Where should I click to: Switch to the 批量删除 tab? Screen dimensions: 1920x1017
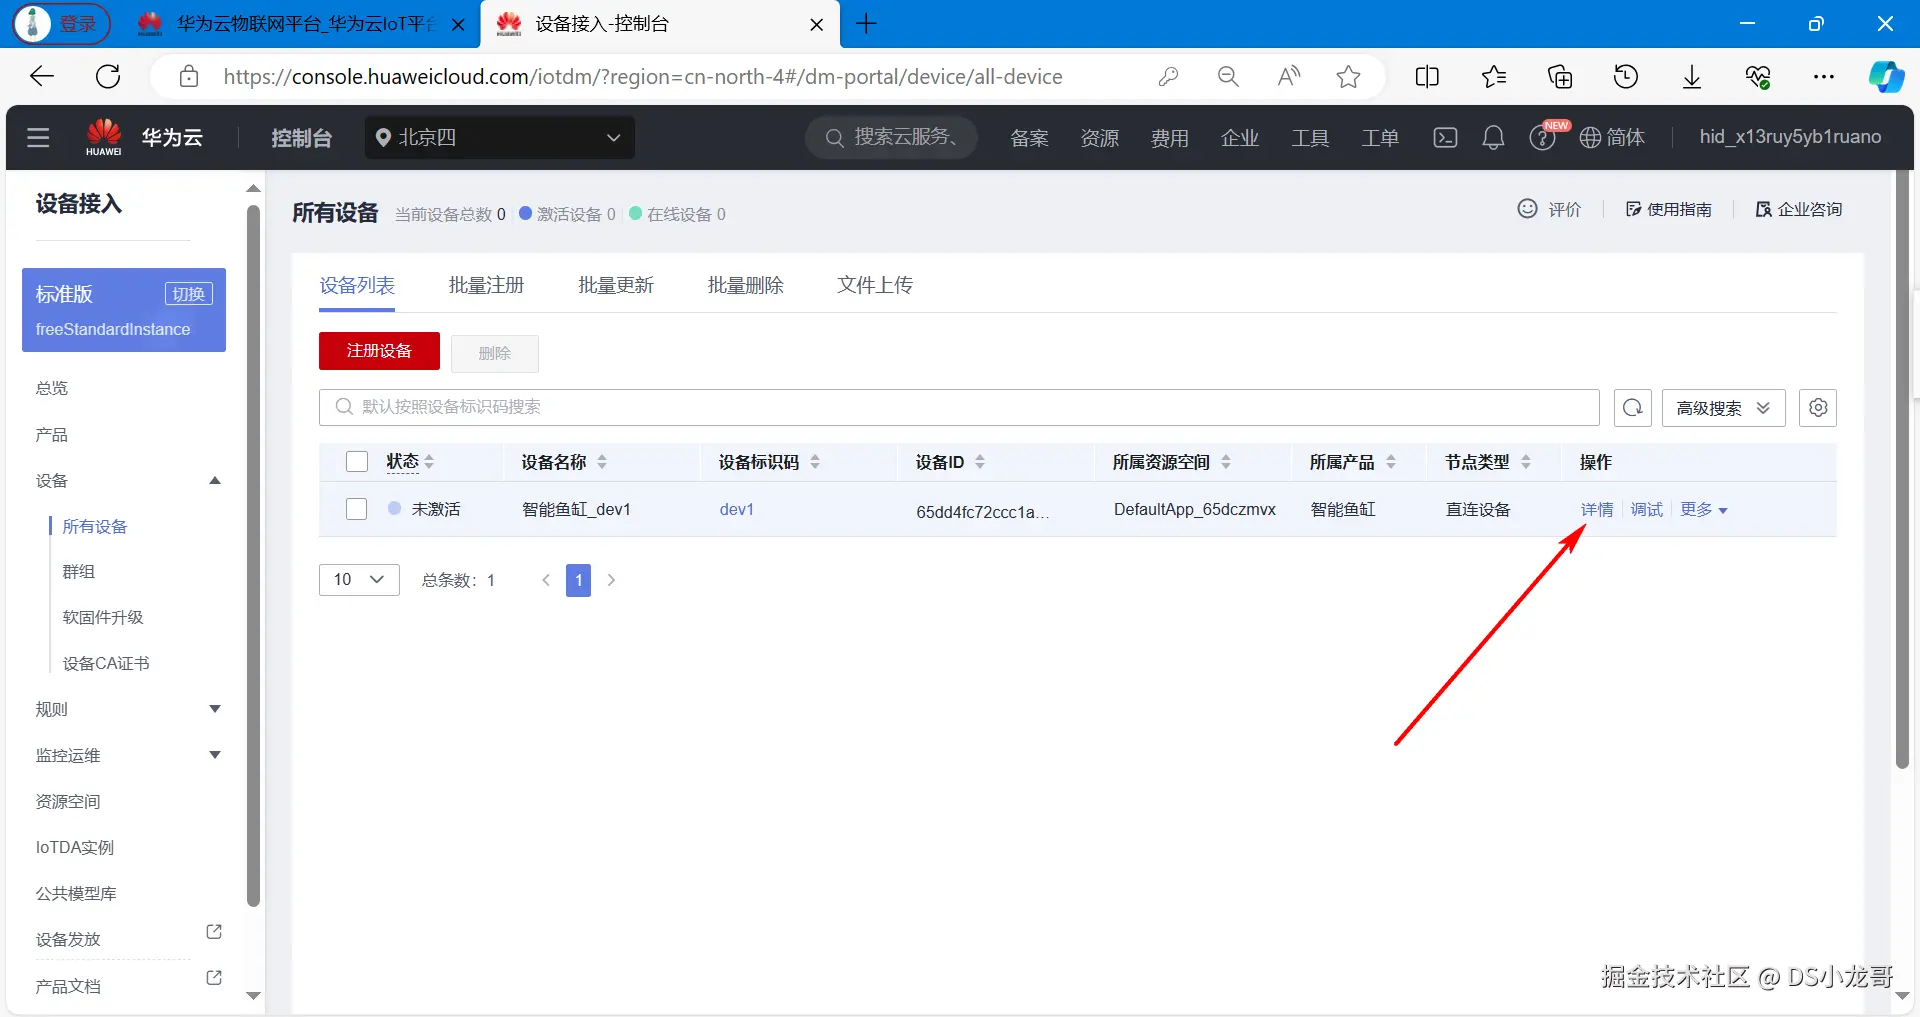point(746,286)
